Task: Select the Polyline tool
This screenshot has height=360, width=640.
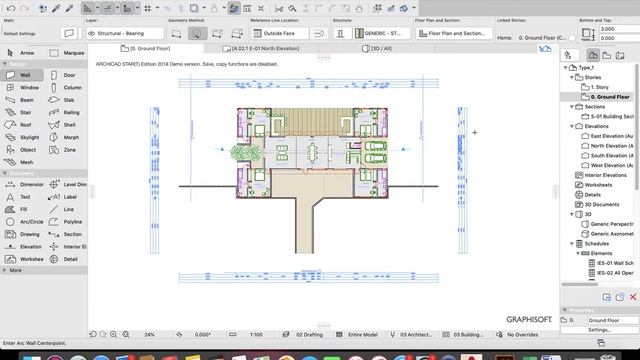Action: pyautogui.click(x=65, y=222)
